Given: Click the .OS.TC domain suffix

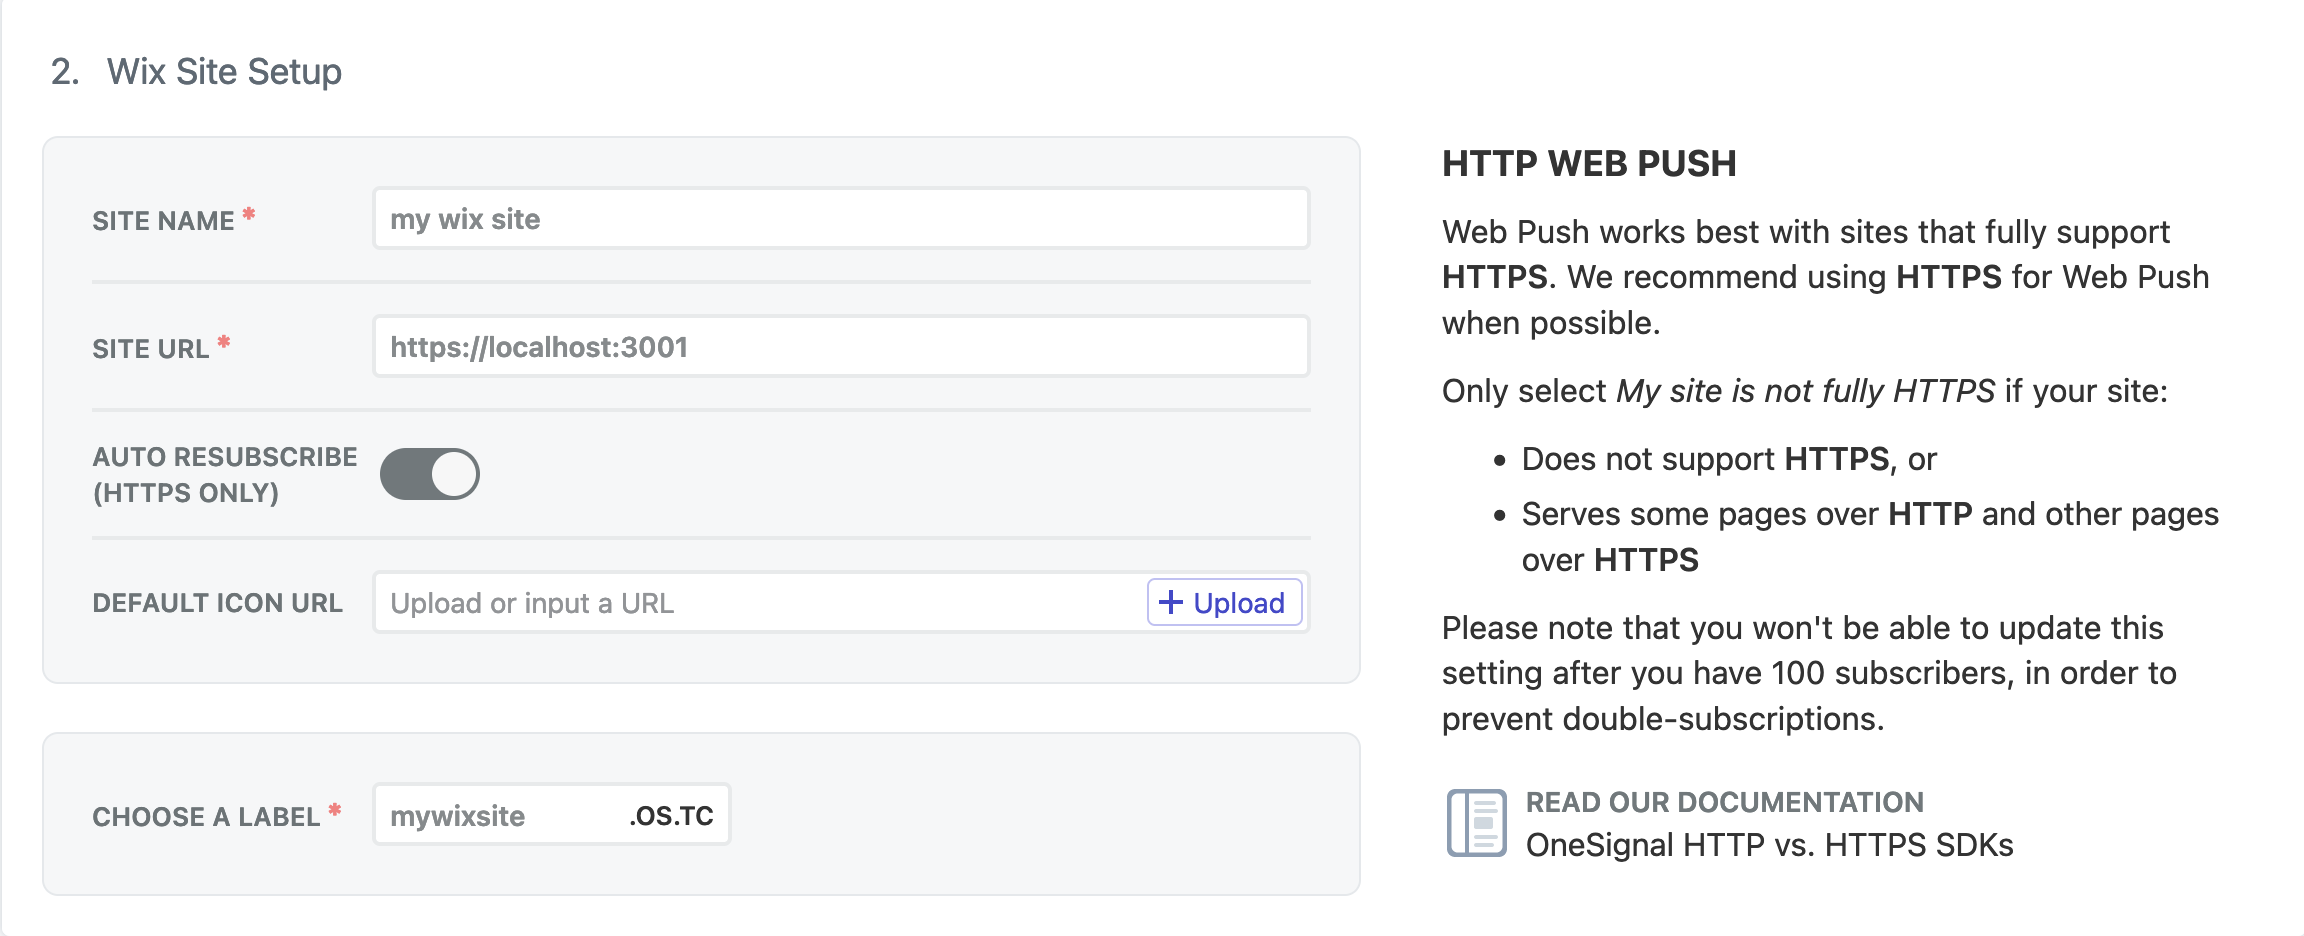Looking at the screenshot, I should pos(672,816).
